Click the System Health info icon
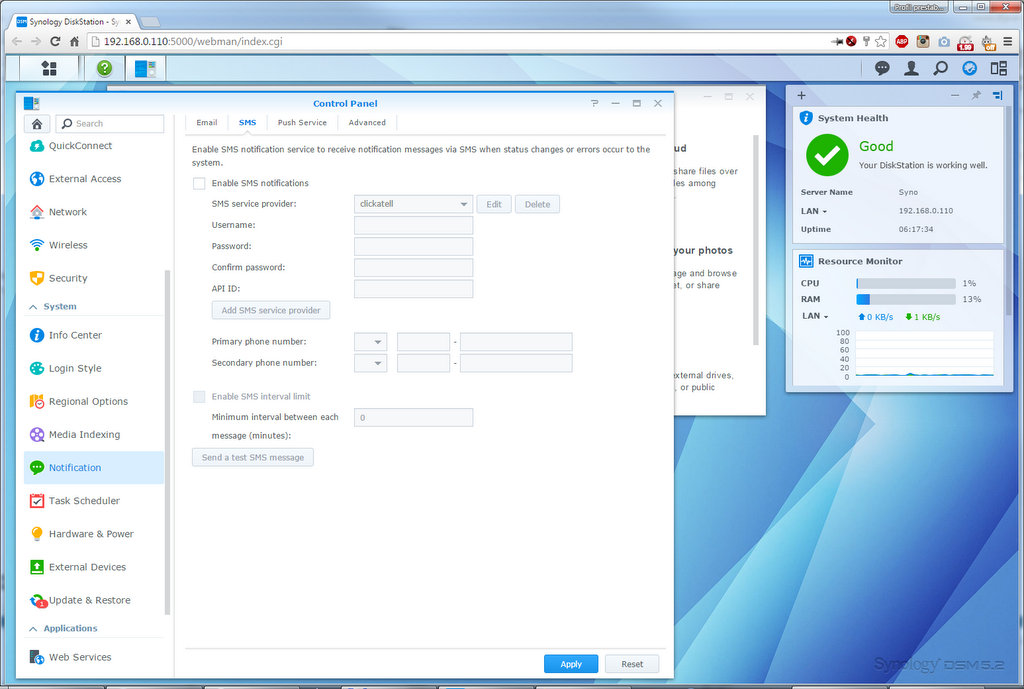 pos(806,118)
